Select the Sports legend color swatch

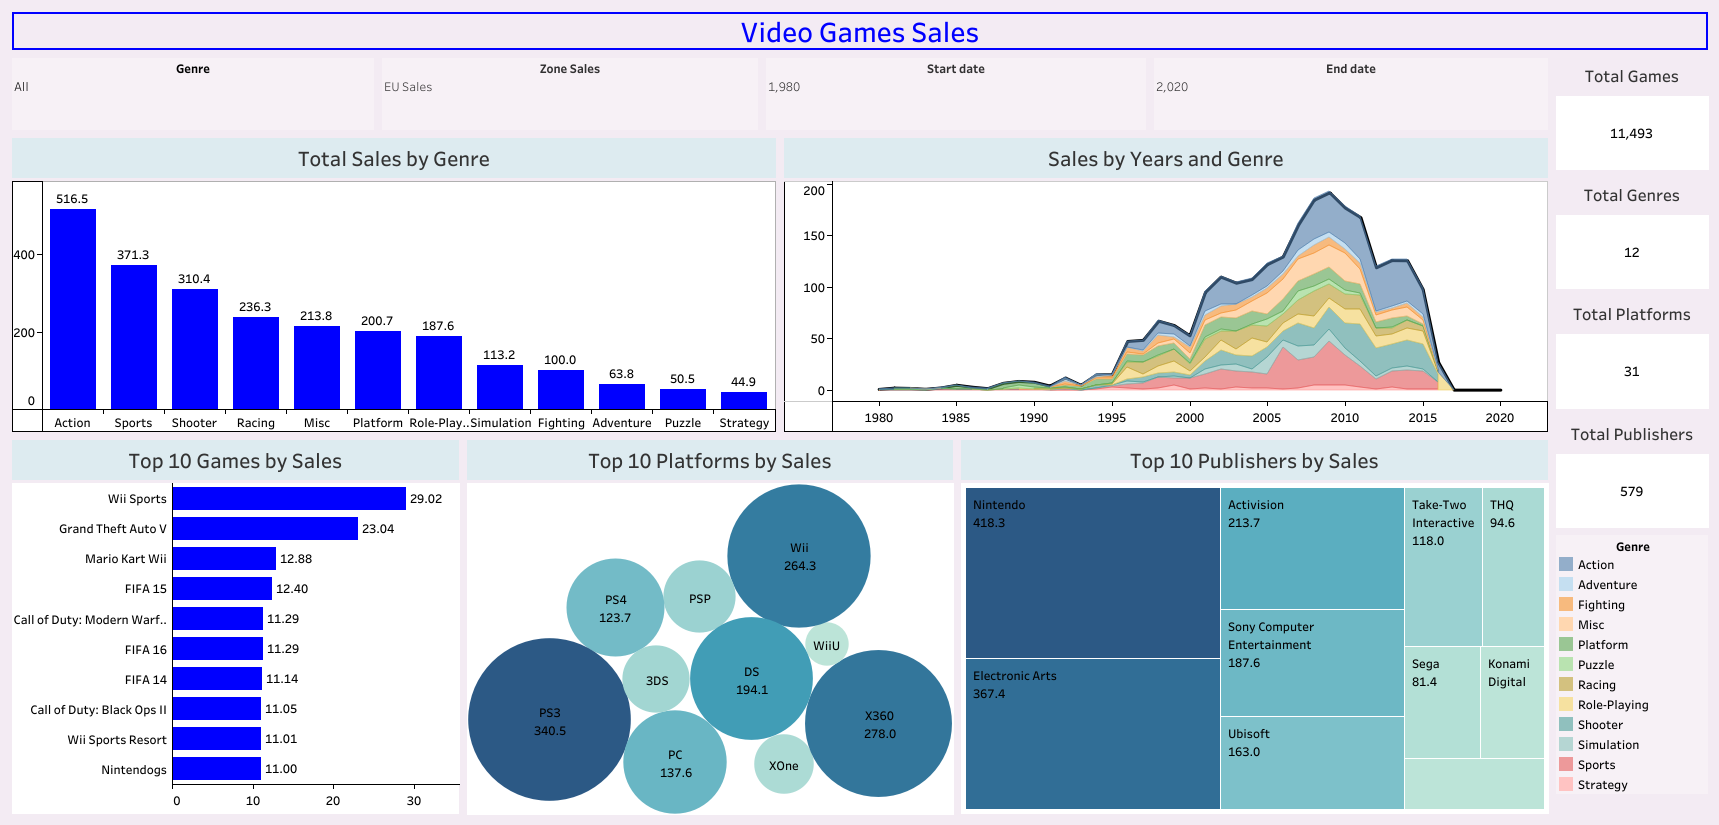pyautogui.click(x=1566, y=765)
